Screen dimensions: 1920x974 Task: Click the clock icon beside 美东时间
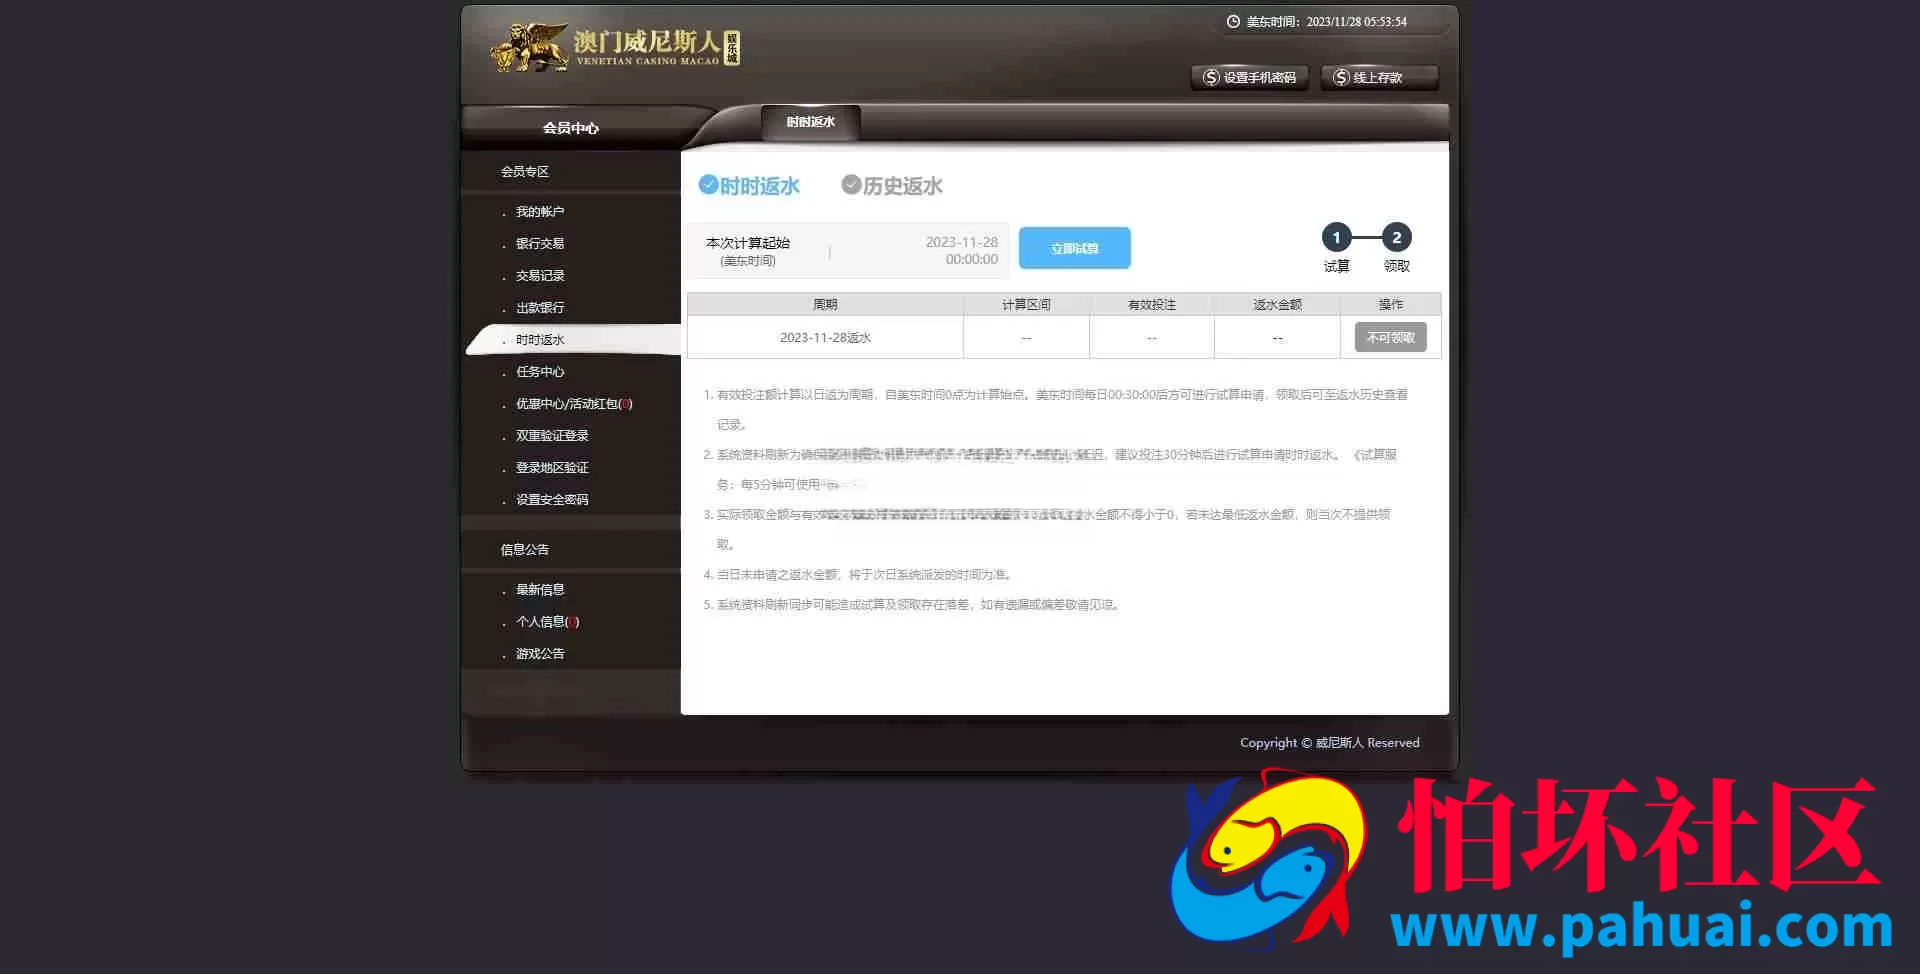[1233, 21]
